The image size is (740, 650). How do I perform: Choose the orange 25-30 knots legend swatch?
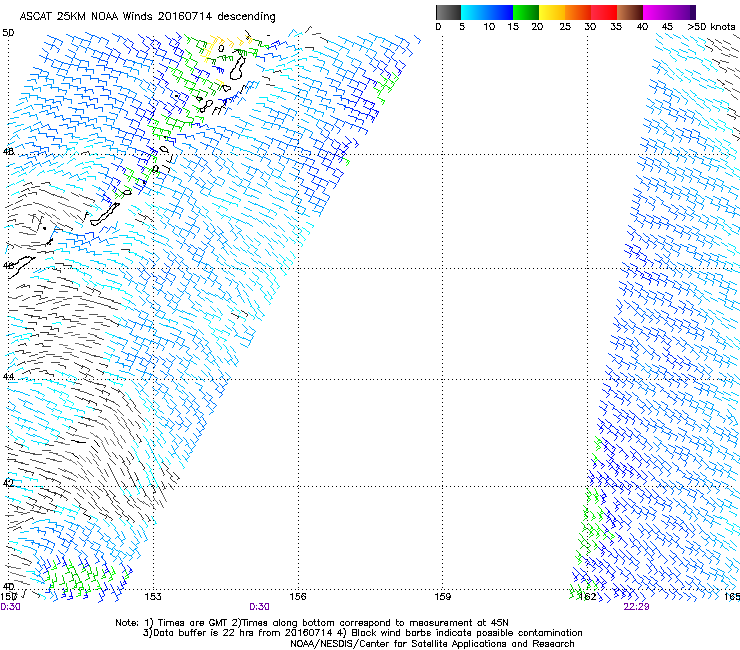(x=578, y=12)
